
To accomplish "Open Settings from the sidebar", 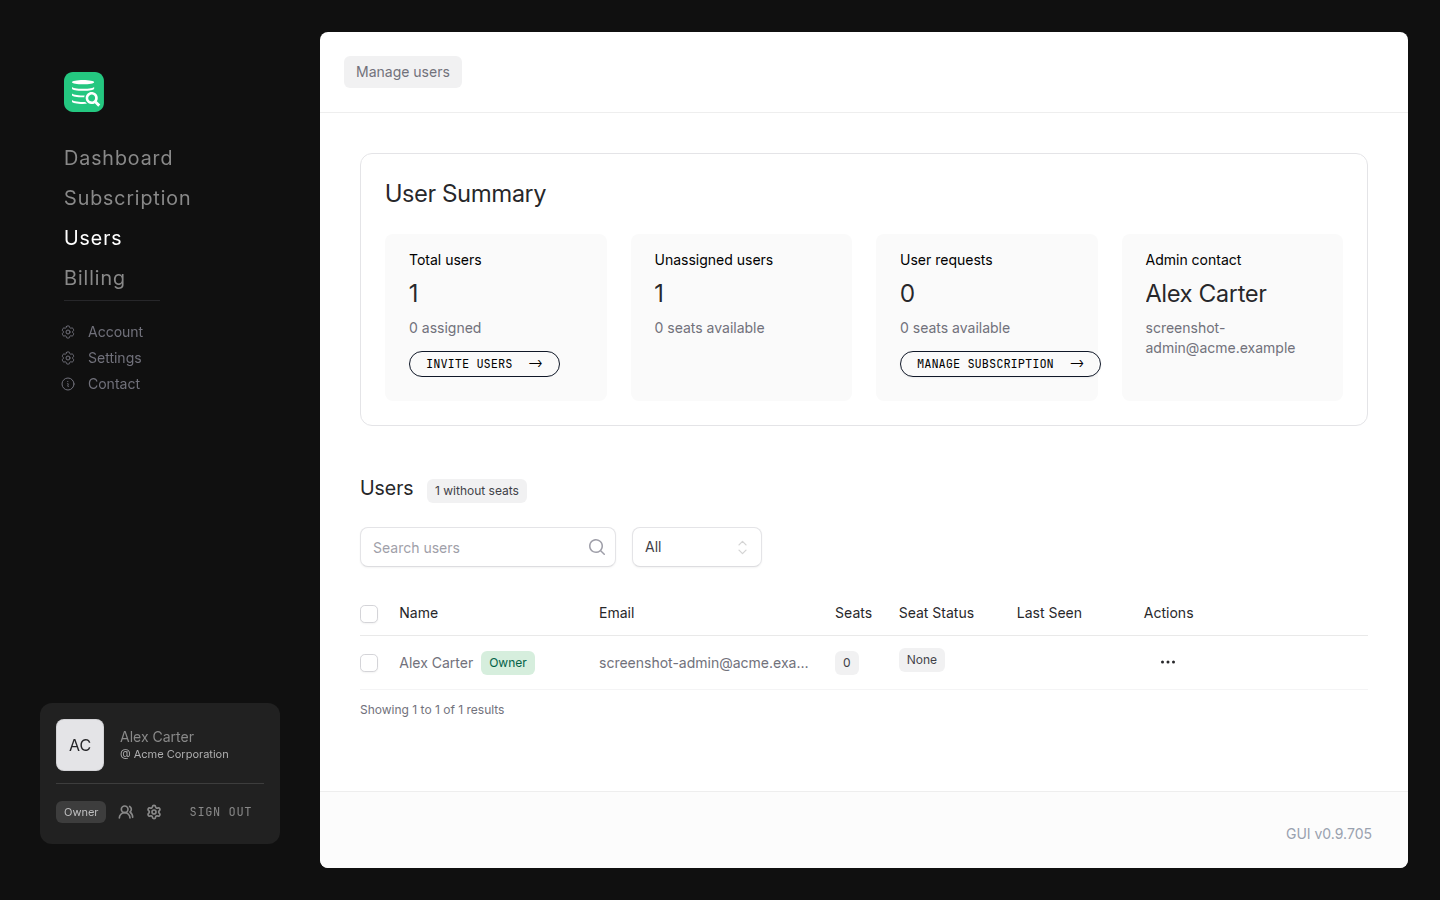I will coord(114,358).
